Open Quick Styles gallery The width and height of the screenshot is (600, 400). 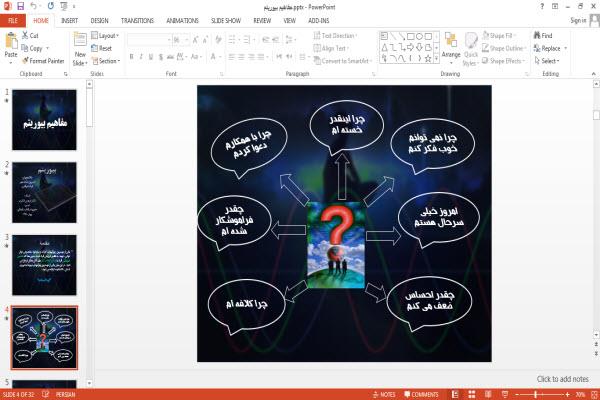pyautogui.click(x=471, y=49)
